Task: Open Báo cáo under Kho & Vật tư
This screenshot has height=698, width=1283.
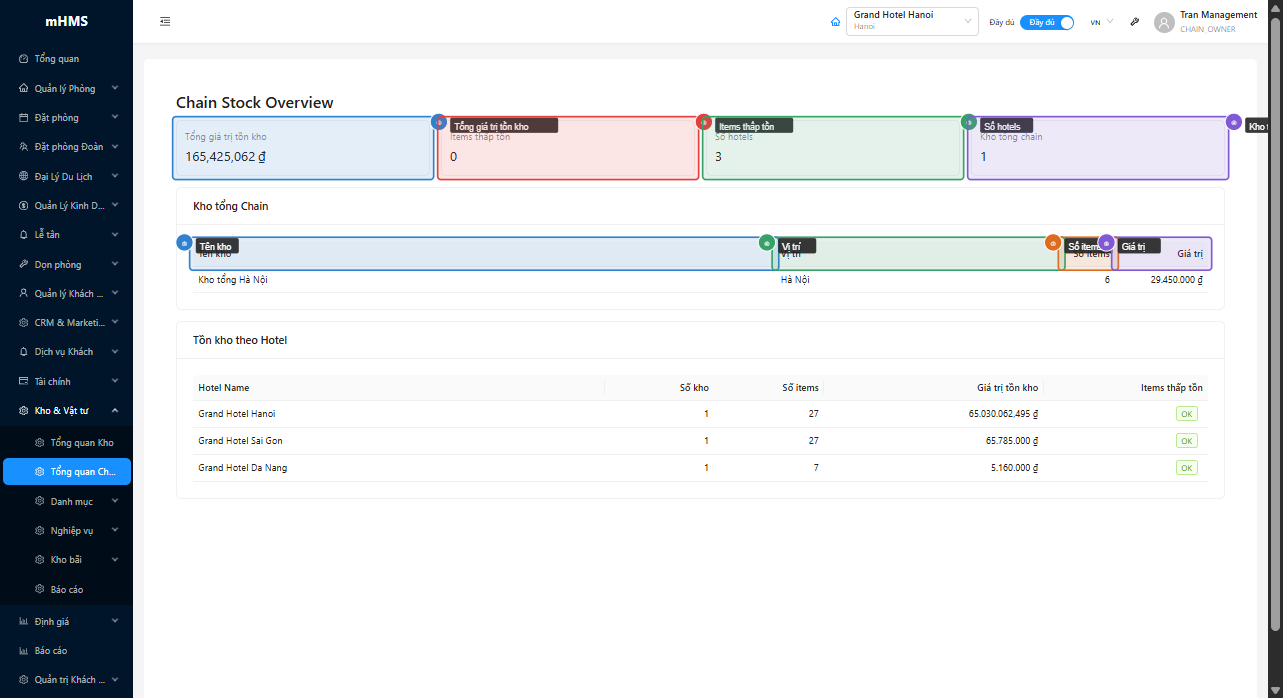Action: pos(66,590)
